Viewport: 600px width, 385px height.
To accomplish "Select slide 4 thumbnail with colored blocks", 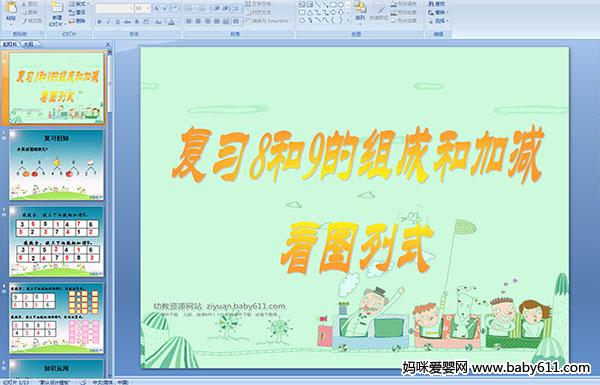I will [57, 318].
